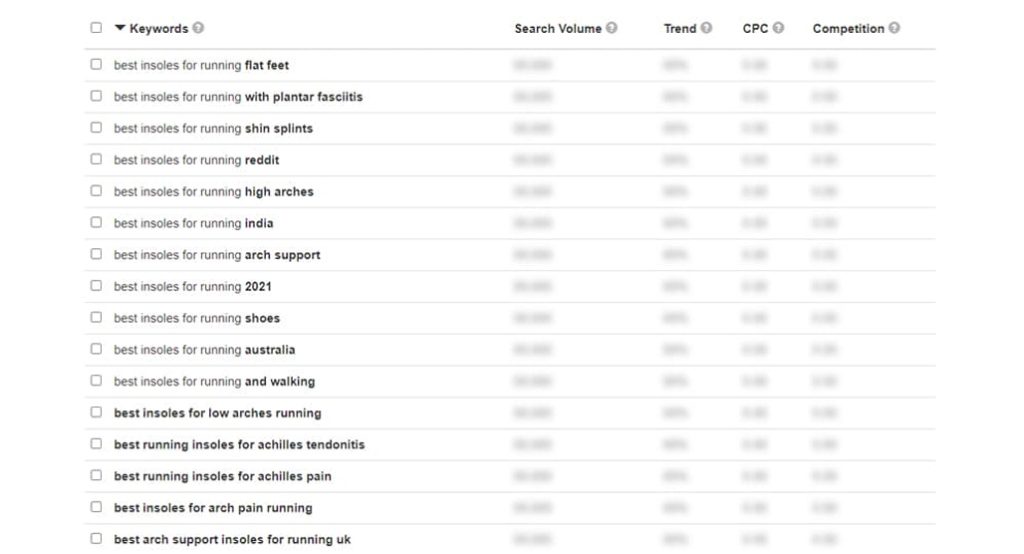1024x554 pixels.
Task: Click the Search Volume help icon
Action: (611, 28)
